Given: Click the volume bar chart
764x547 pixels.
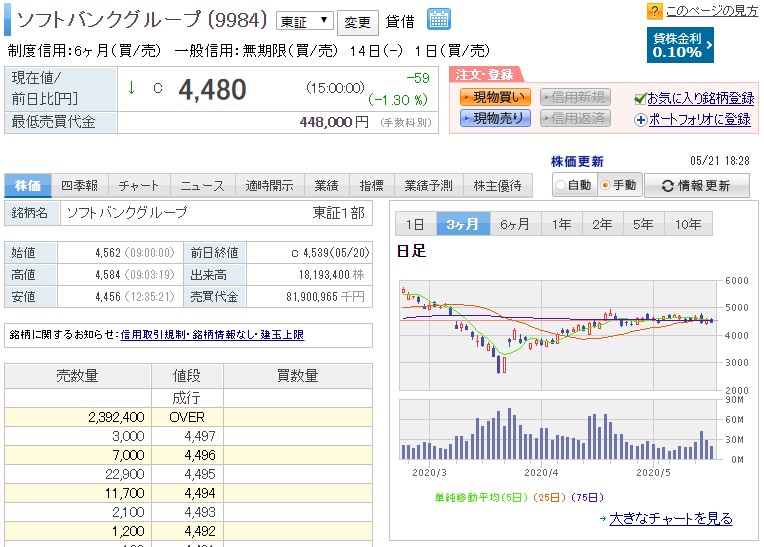Looking at the screenshot, I should [x=559, y=430].
